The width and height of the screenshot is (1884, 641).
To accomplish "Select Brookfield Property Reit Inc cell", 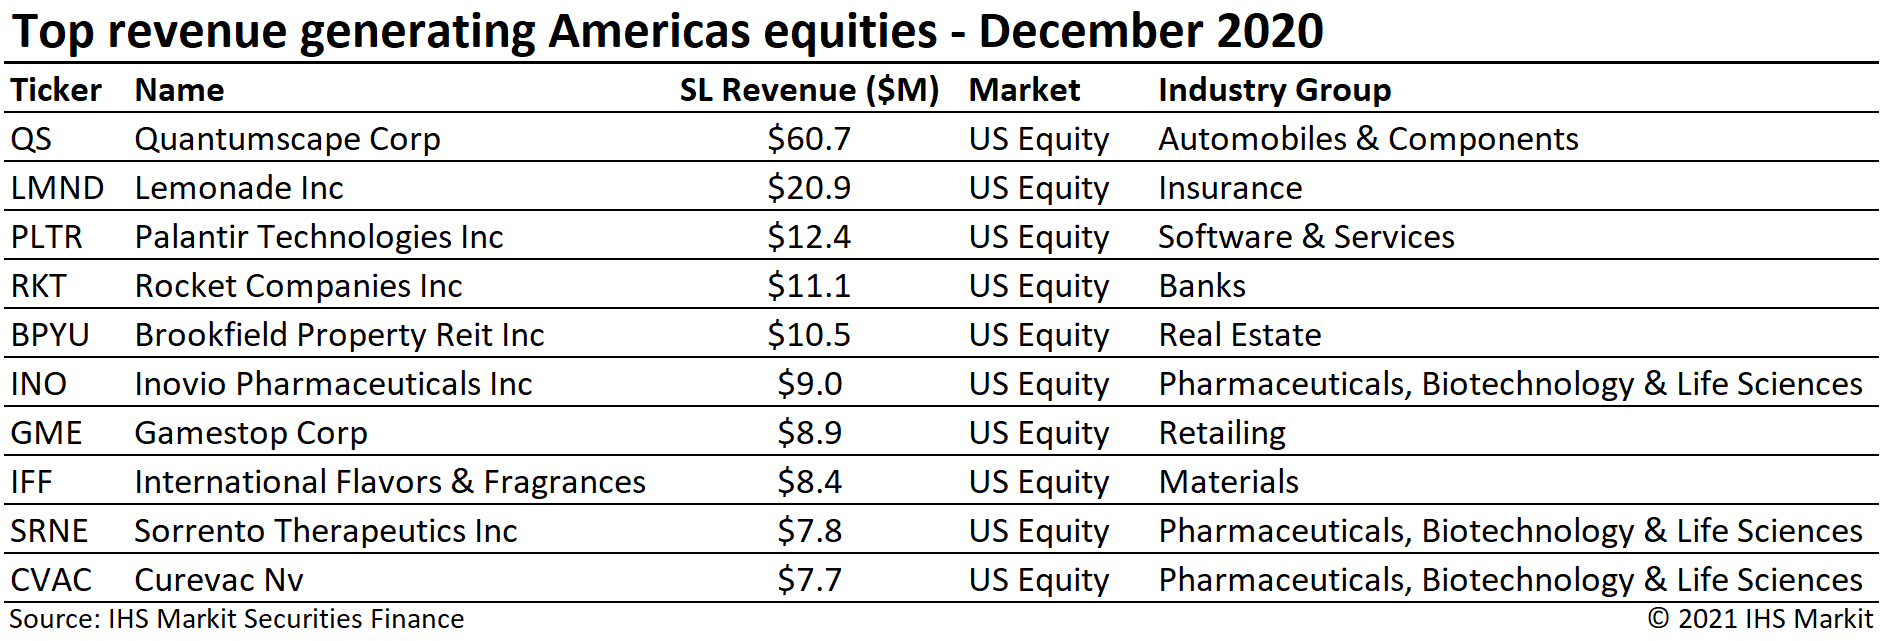I will [x=339, y=335].
